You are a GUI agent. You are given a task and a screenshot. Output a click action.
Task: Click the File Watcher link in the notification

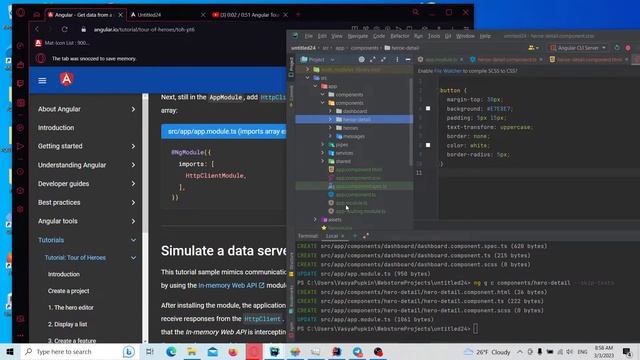(448, 71)
